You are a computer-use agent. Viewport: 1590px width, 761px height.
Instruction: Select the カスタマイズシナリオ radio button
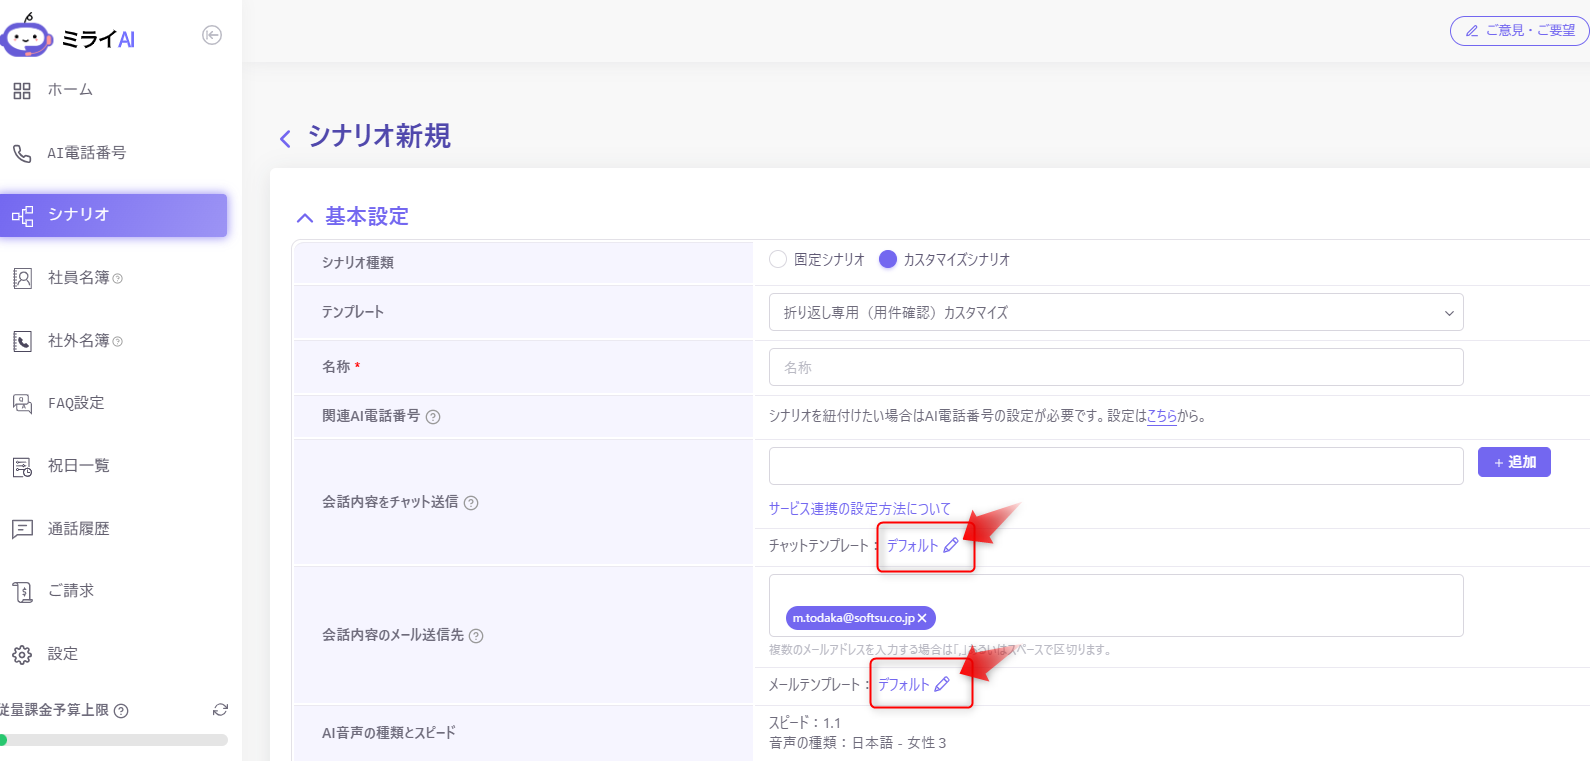click(887, 259)
